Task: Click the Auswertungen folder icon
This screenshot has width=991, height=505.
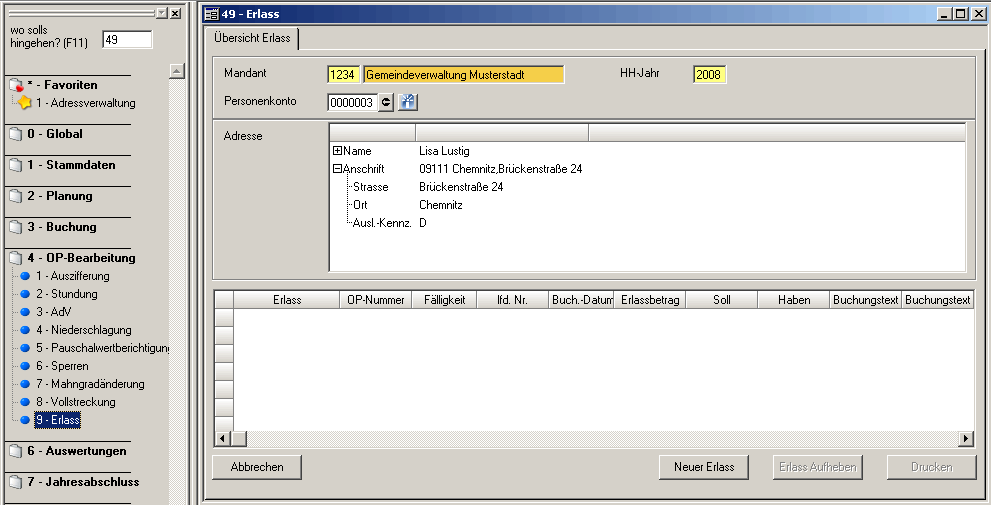Action: point(15,451)
